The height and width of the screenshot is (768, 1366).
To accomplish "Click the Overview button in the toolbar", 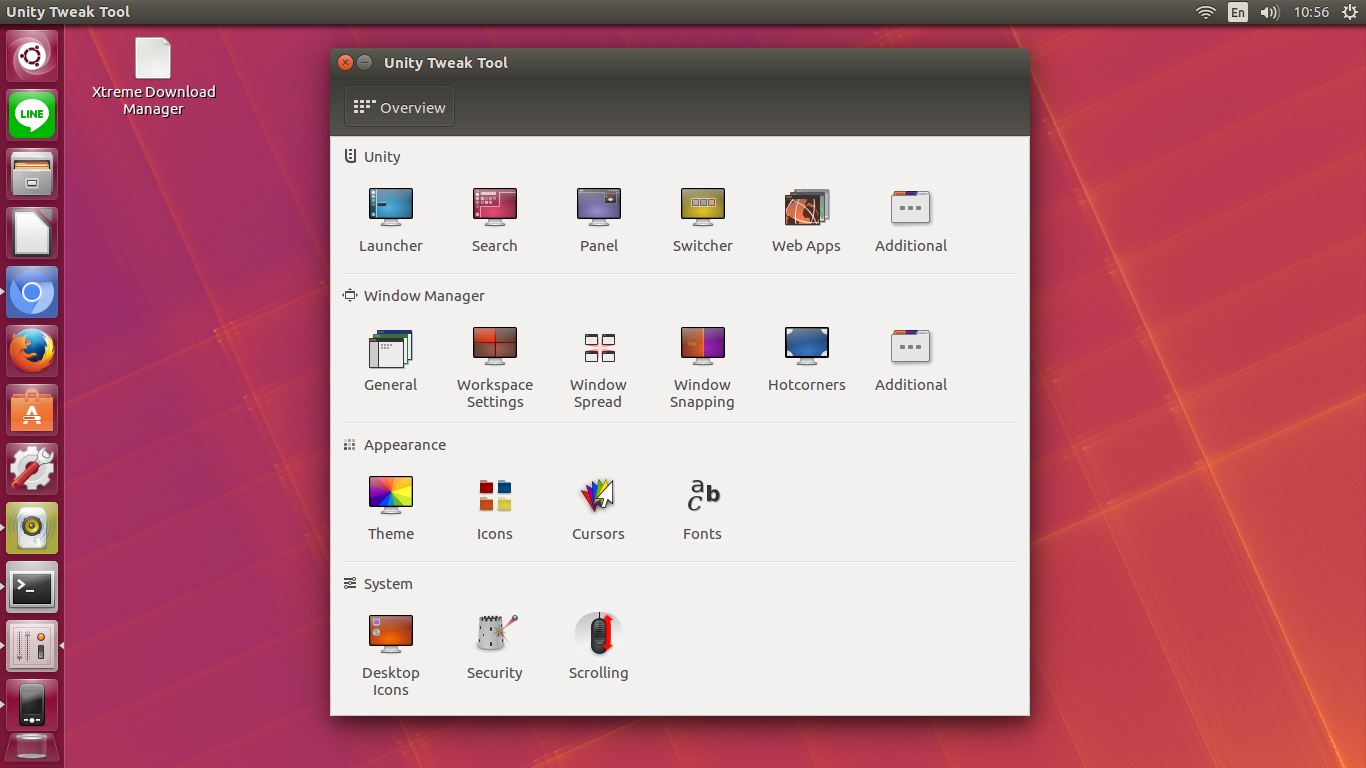I will tap(399, 107).
